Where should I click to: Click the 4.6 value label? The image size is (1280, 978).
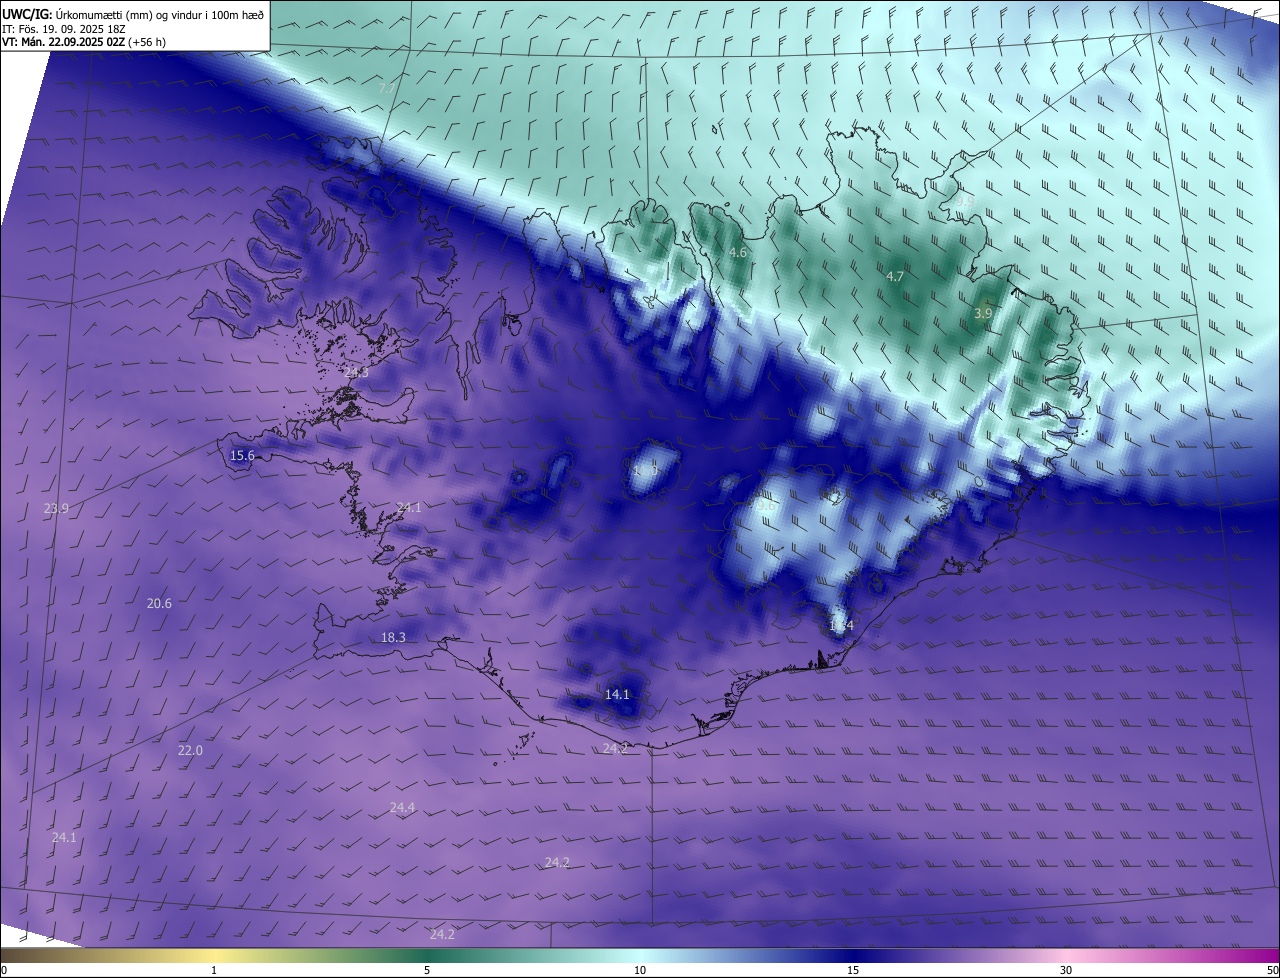tap(738, 253)
